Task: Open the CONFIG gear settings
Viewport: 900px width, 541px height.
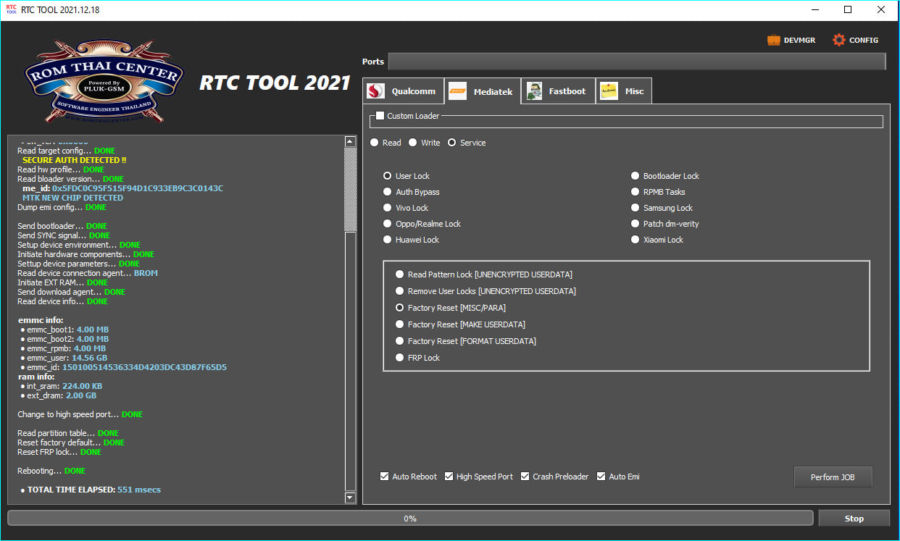Action: (855, 40)
